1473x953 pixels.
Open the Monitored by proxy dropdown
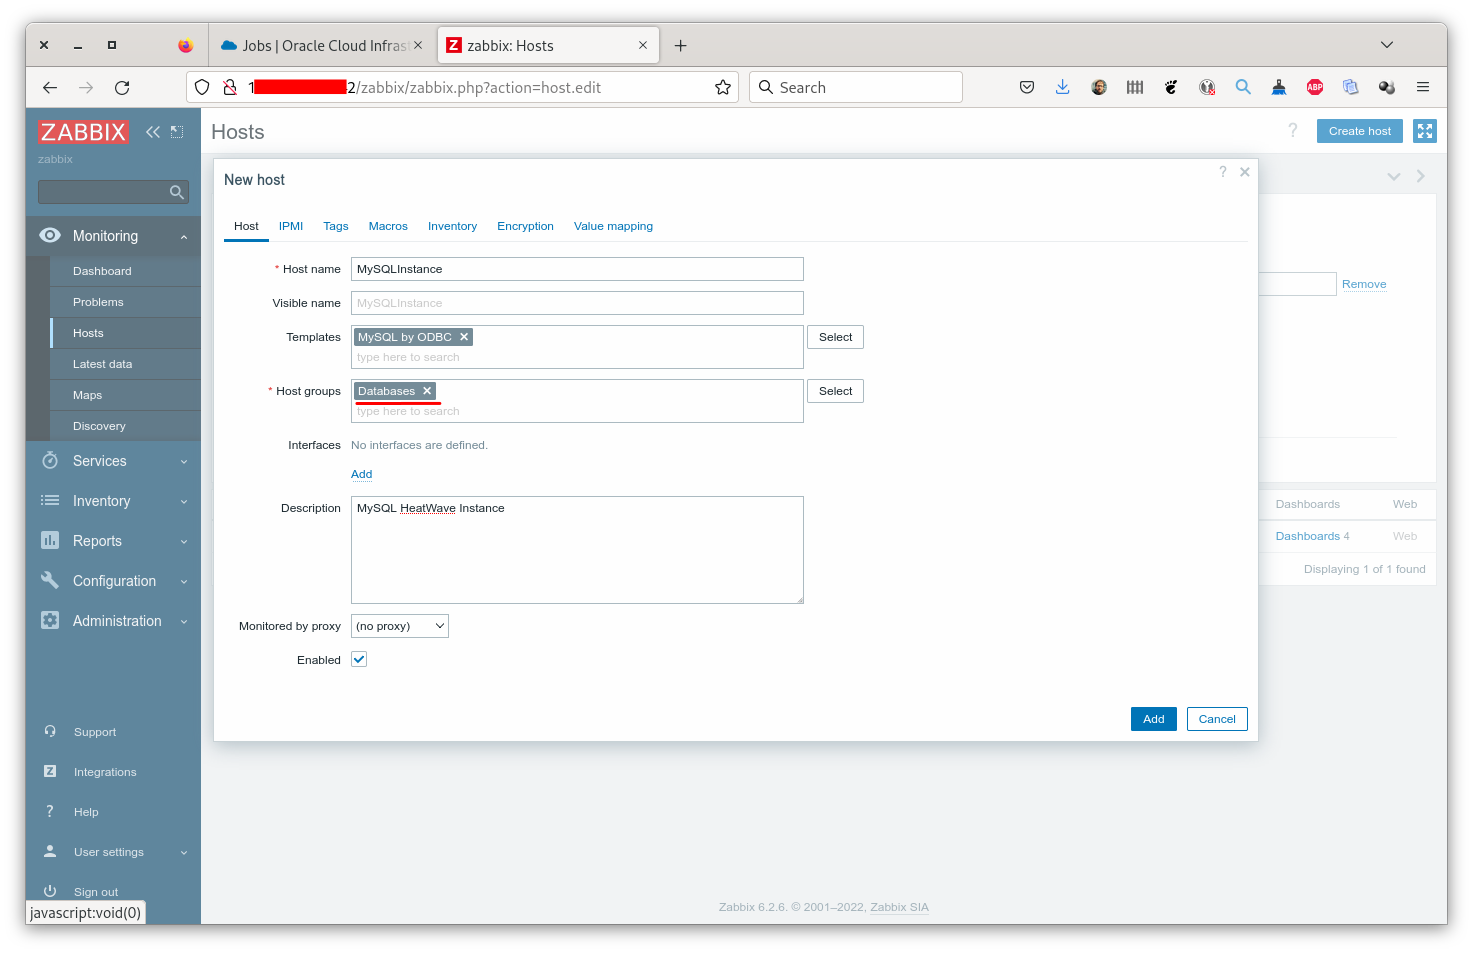[x=399, y=625]
